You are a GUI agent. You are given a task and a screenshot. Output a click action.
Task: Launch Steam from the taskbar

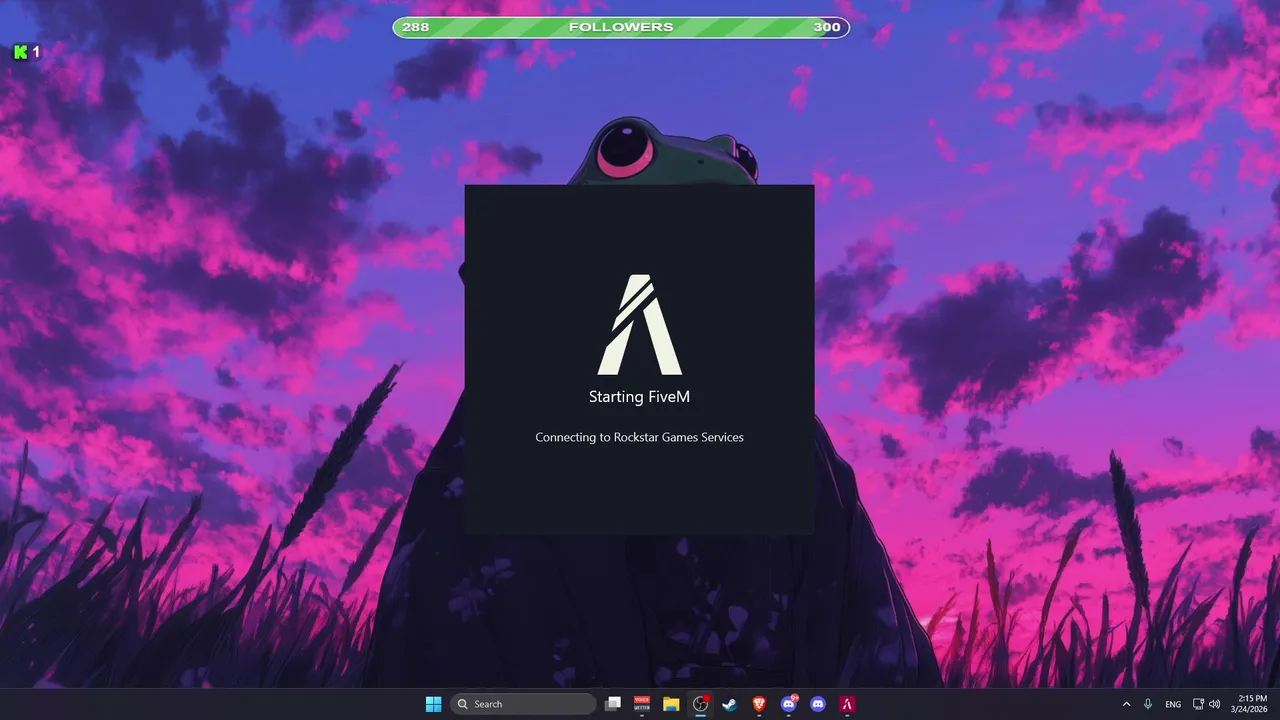[730, 704]
